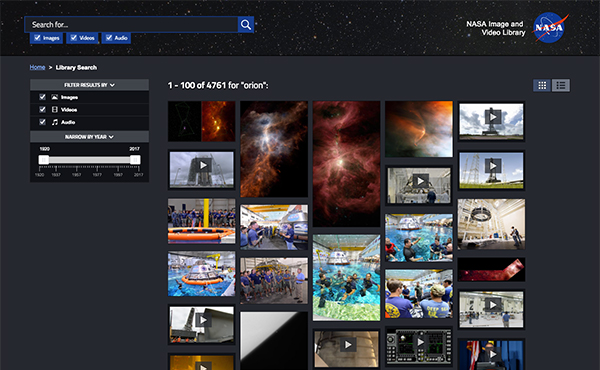Click the right year slider handle at 2017

click(x=135, y=160)
